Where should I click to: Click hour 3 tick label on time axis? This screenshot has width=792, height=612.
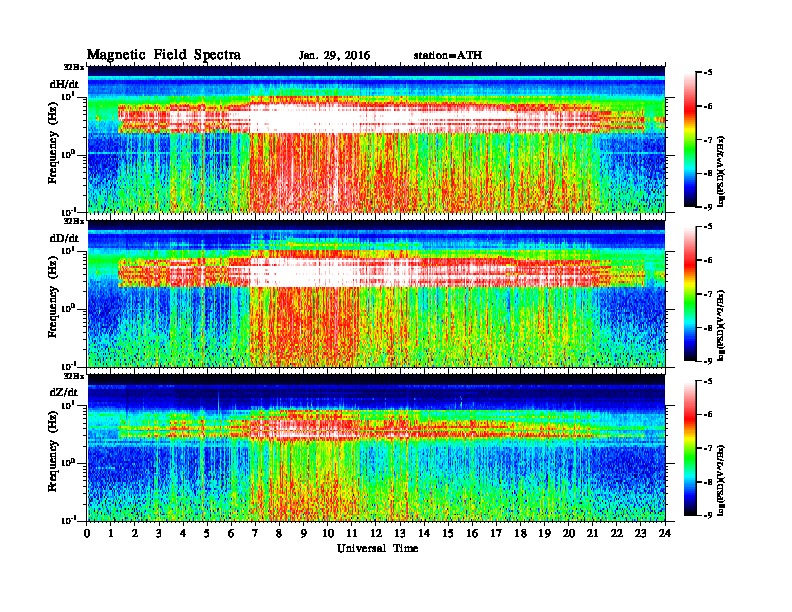(159, 533)
